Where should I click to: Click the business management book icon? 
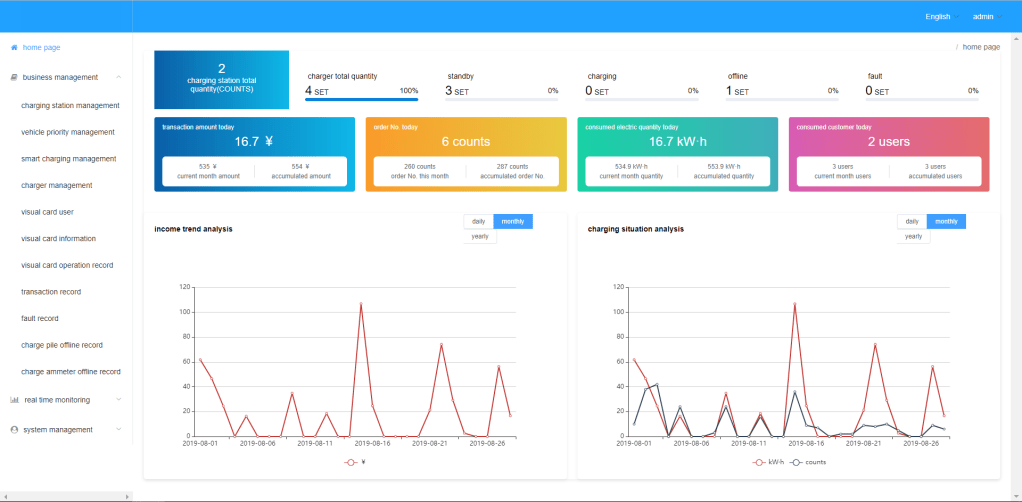tap(14, 77)
